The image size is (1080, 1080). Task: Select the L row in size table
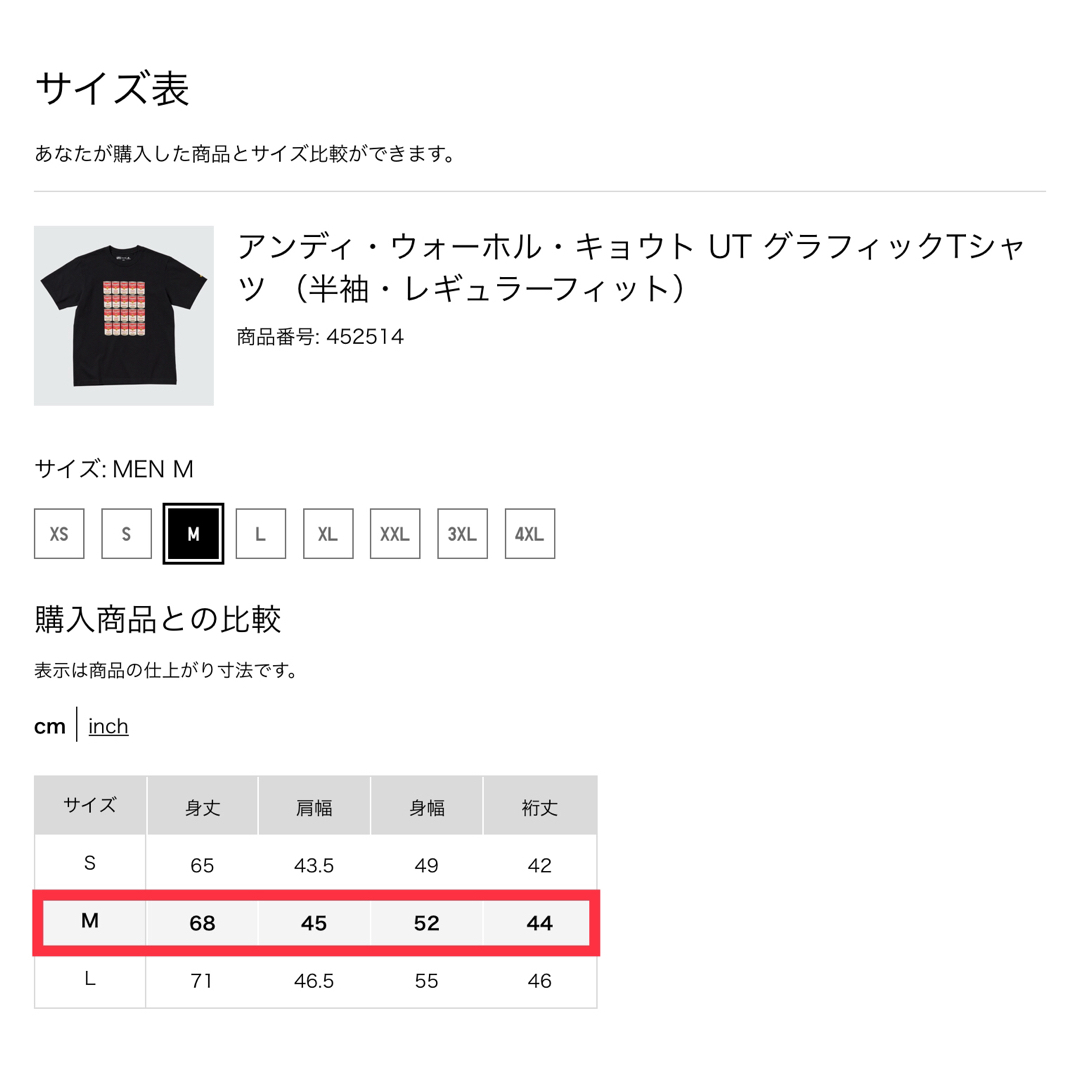click(x=315, y=980)
